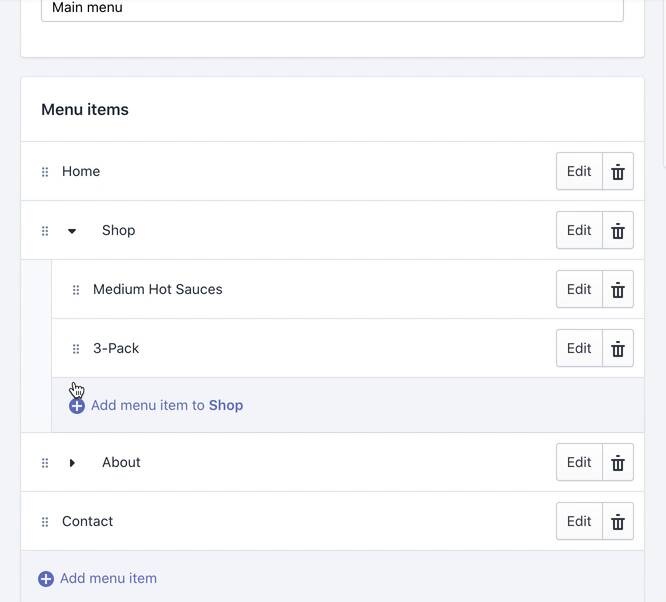Click plus icon for adding Shop submenu item
This screenshot has width=666, height=602.
(77, 406)
